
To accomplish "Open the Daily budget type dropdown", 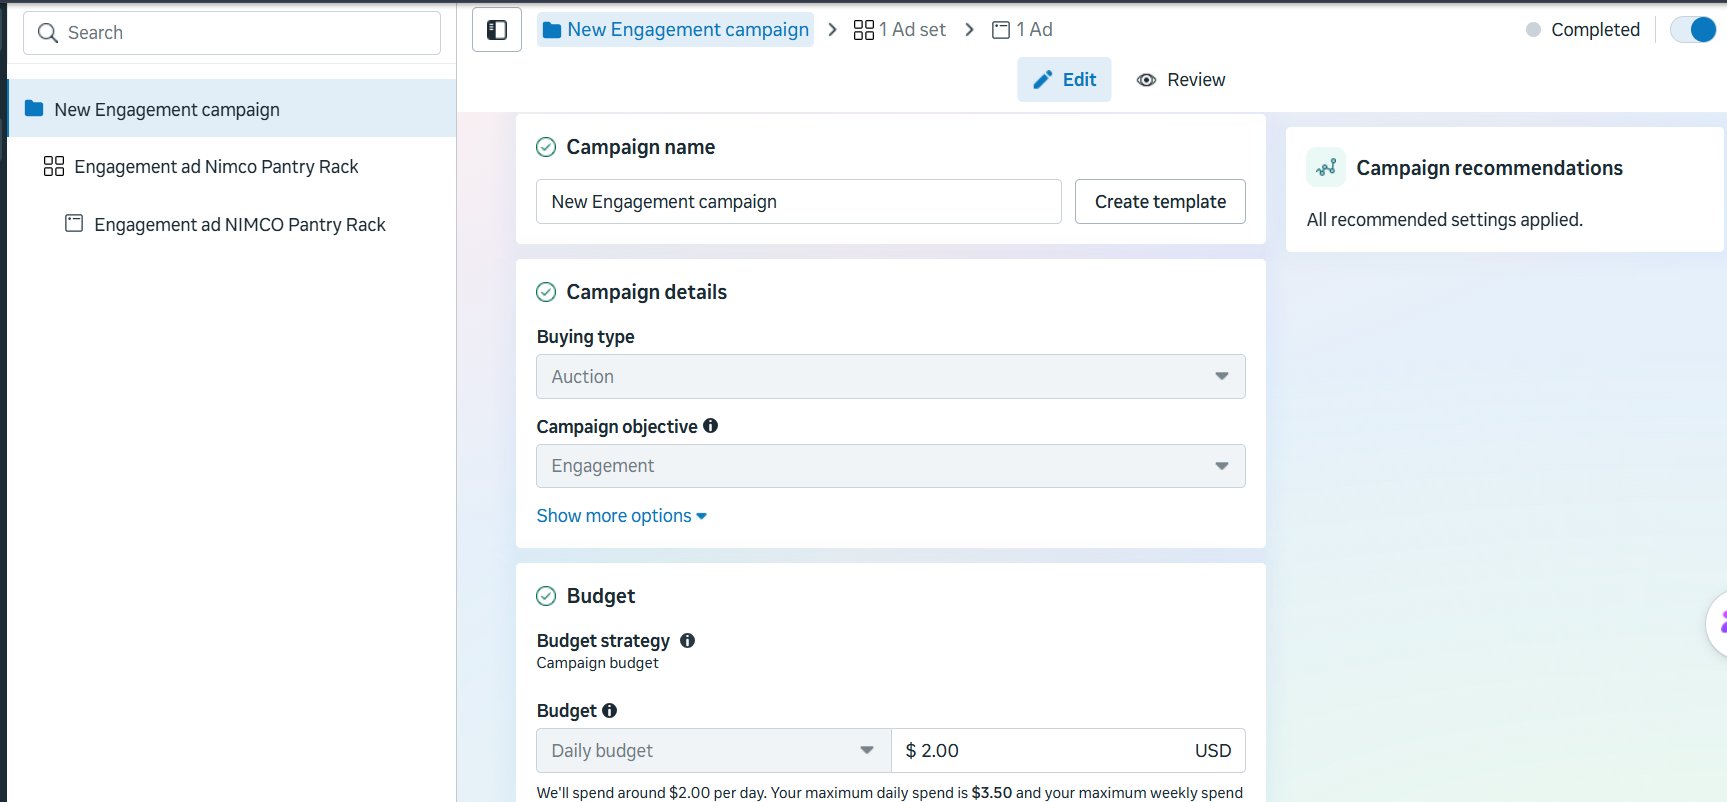I will (714, 751).
